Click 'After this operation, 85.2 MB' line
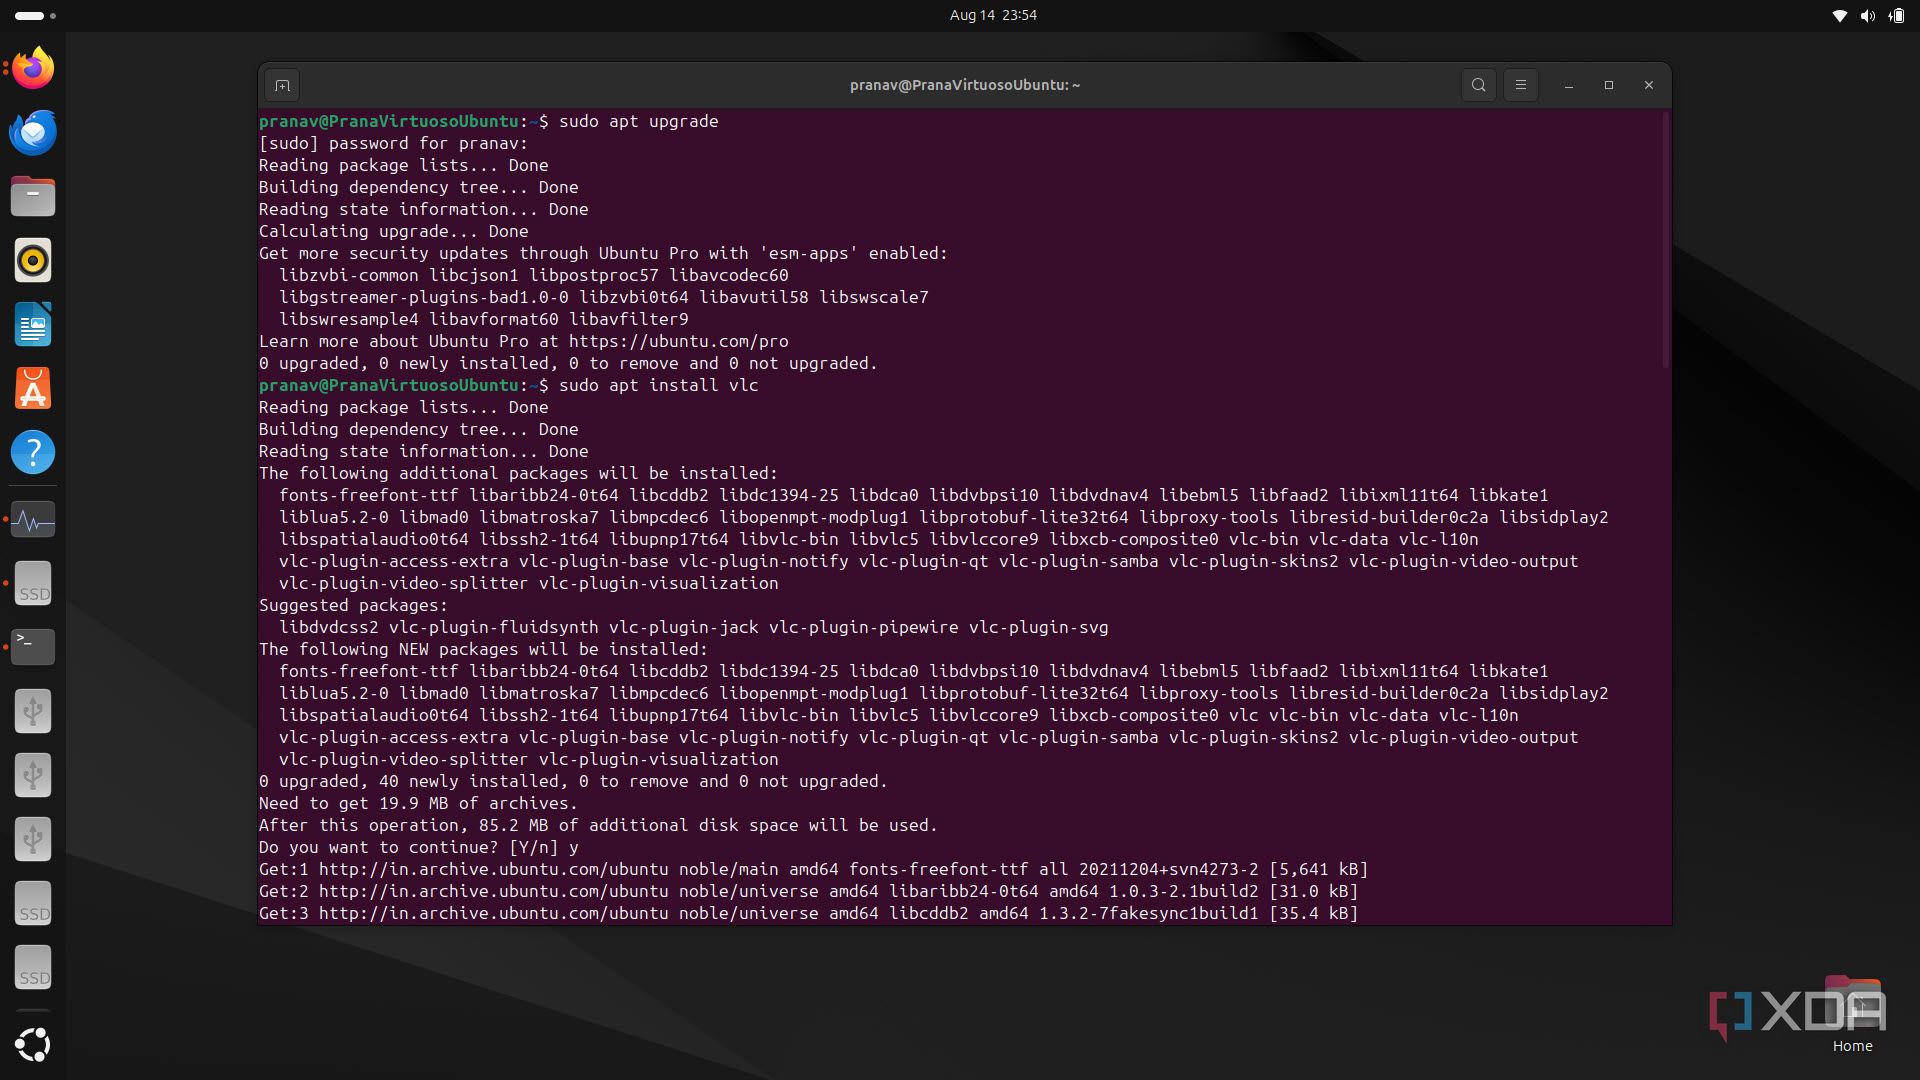Image resolution: width=1920 pixels, height=1080 pixels. point(598,825)
